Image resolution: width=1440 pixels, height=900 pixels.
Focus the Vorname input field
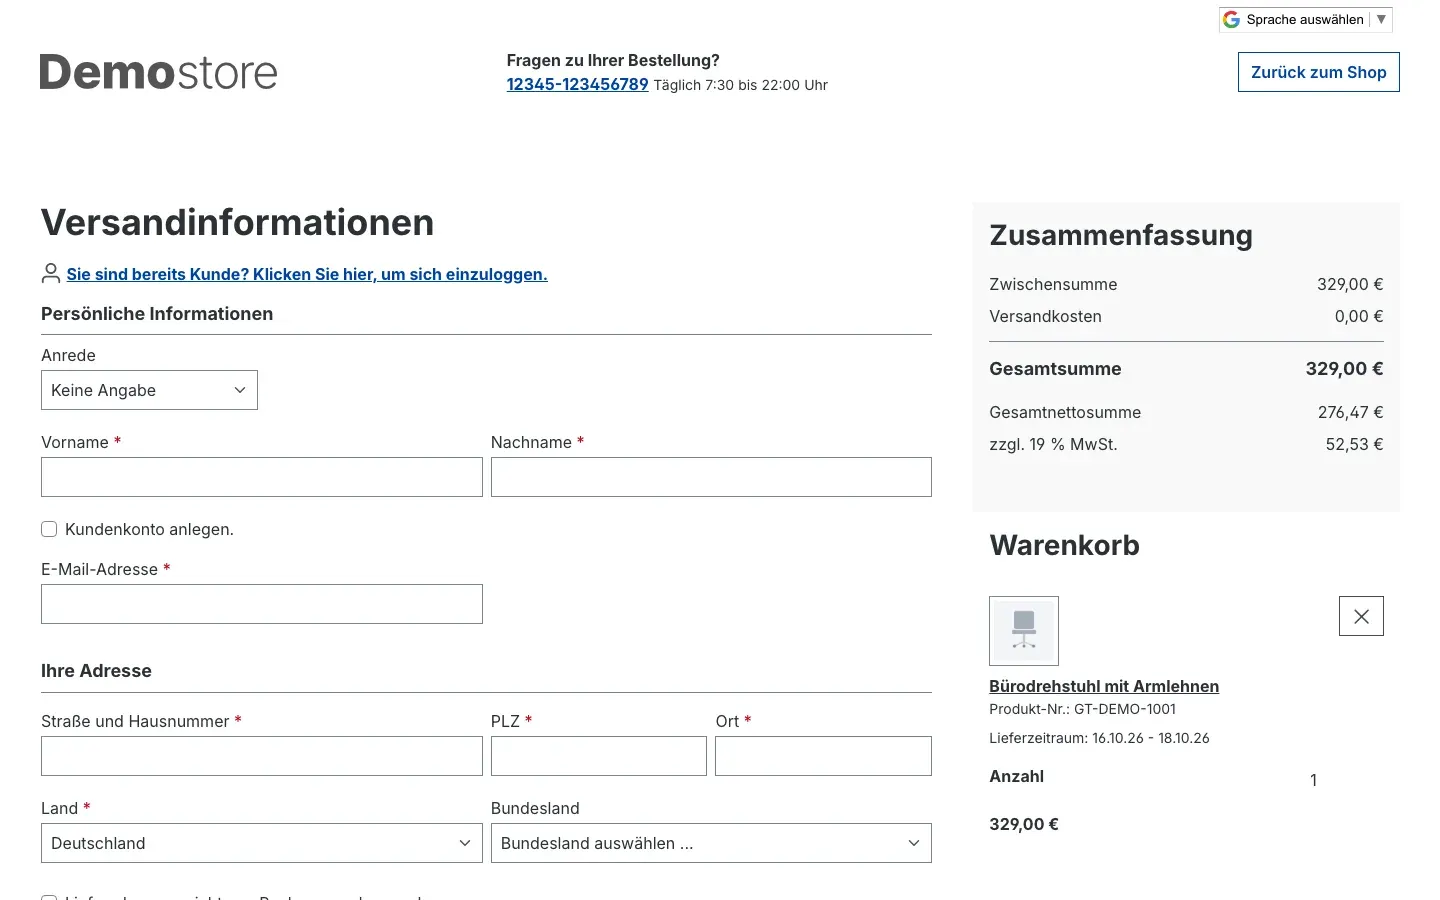pyautogui.click(x=261, y=477)
